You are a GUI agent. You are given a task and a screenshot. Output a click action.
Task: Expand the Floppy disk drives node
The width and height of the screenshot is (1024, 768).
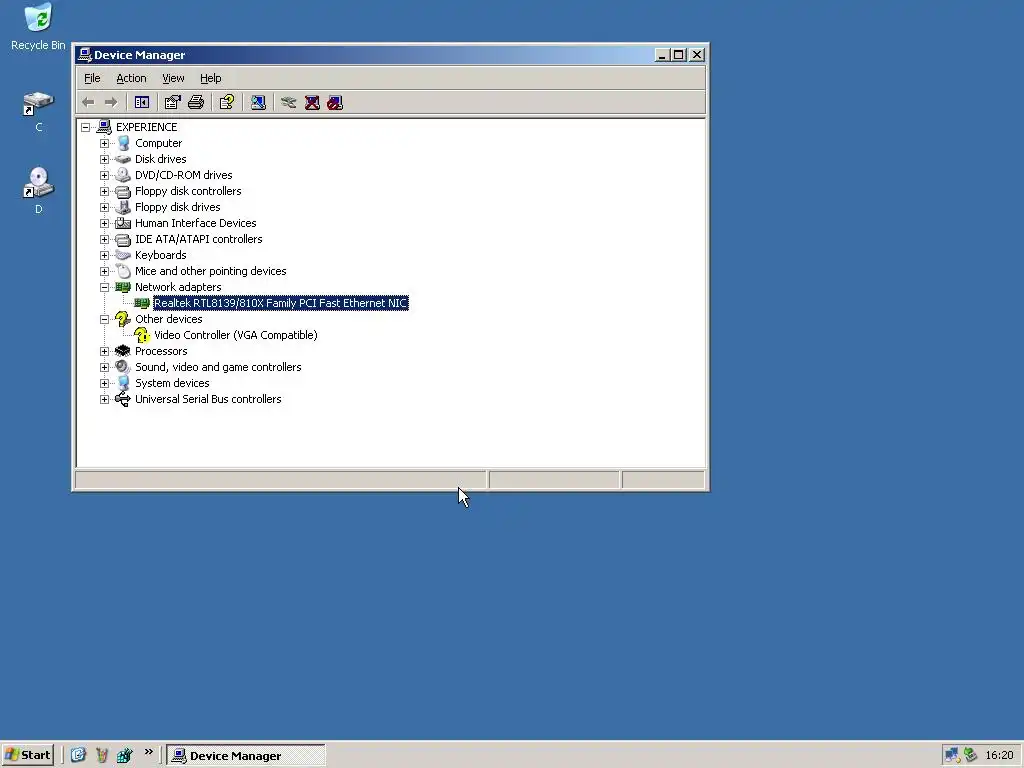tap(104, 207)
